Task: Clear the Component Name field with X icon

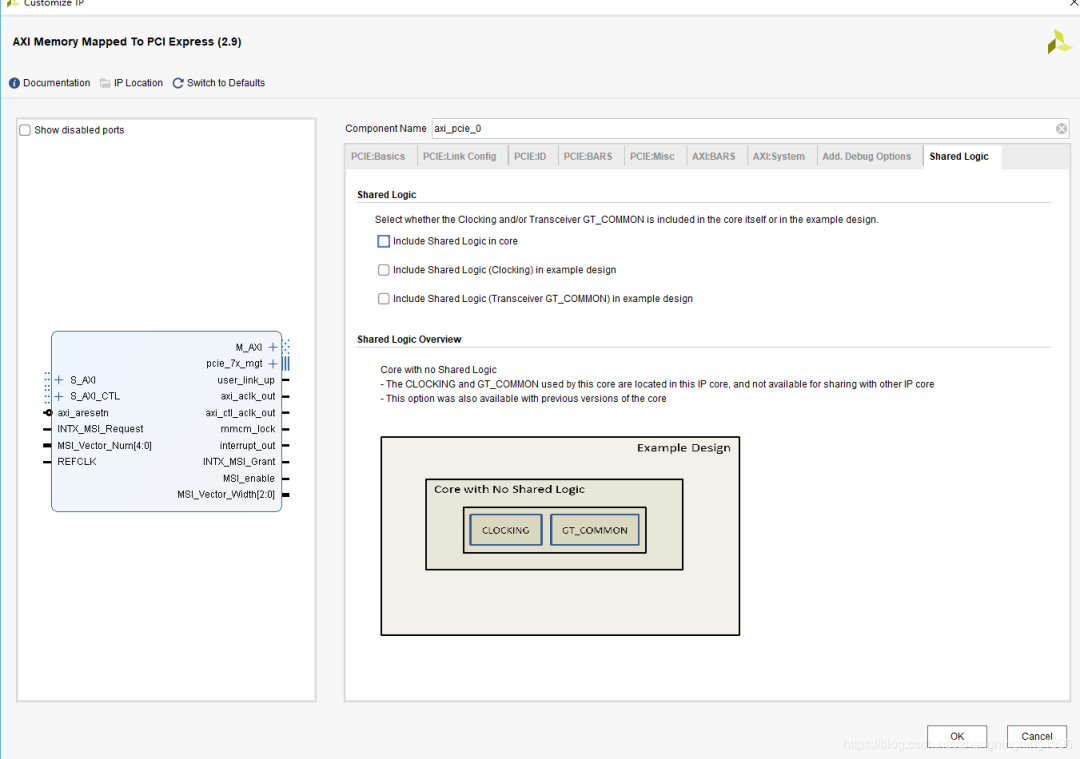Action: pyautogui.click(x=1061, y=129)
